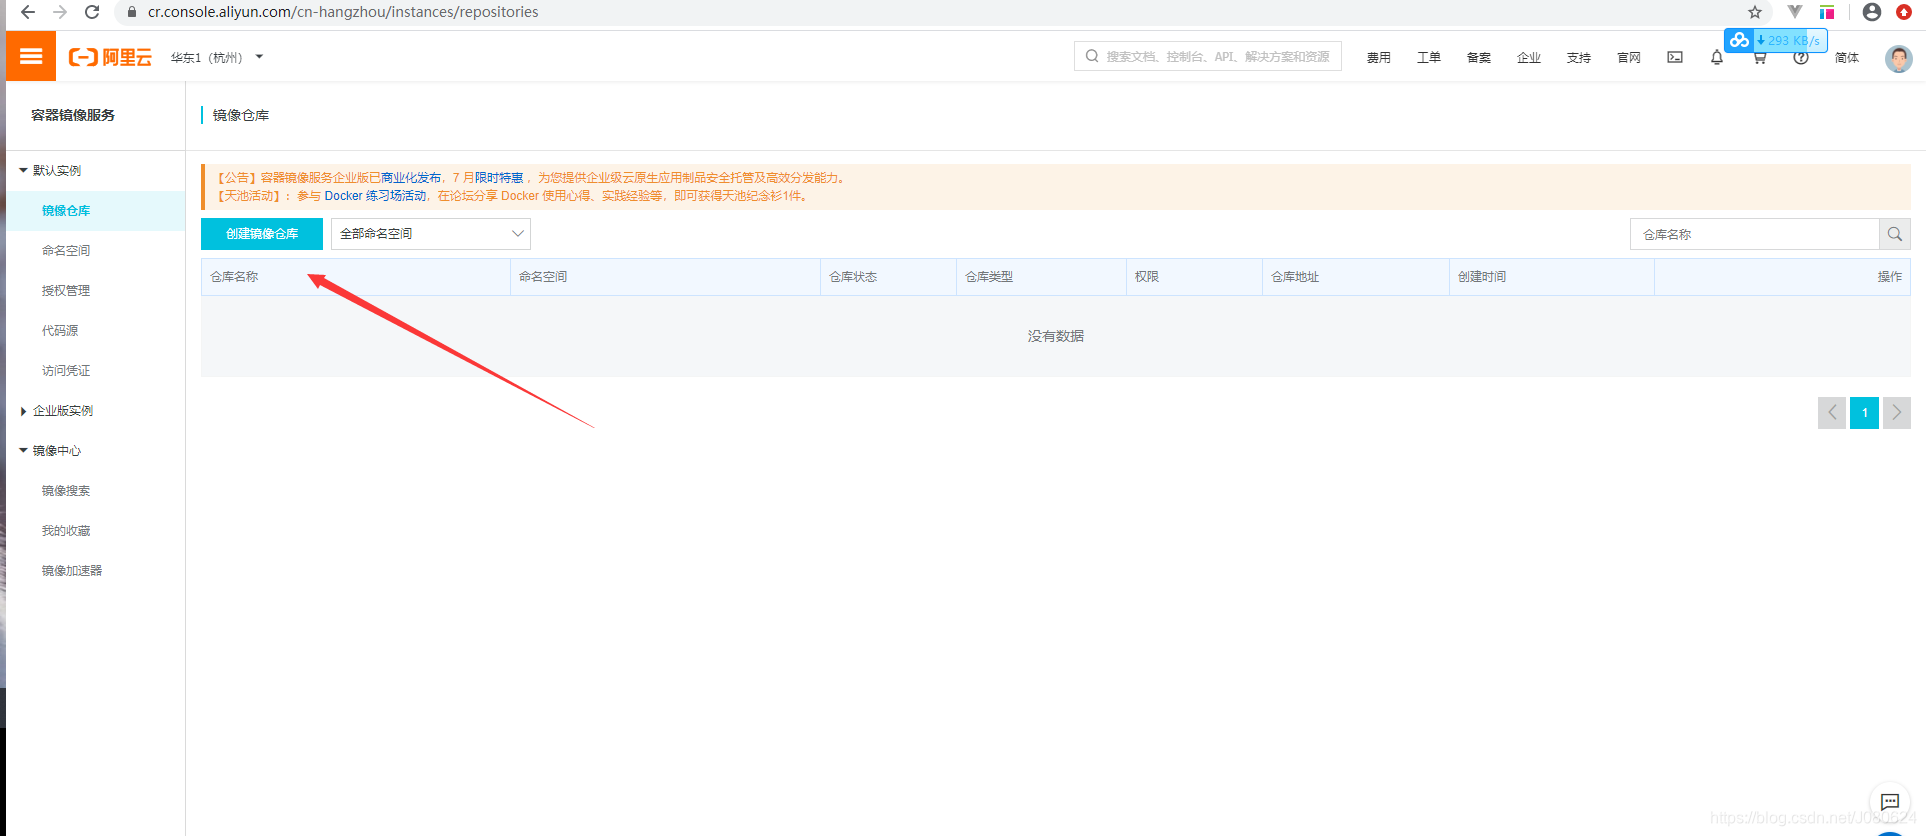The height and width of the screenshot is (836, 1926).
Task: Open 代码源 in sidebar
Action: point(60,330)
